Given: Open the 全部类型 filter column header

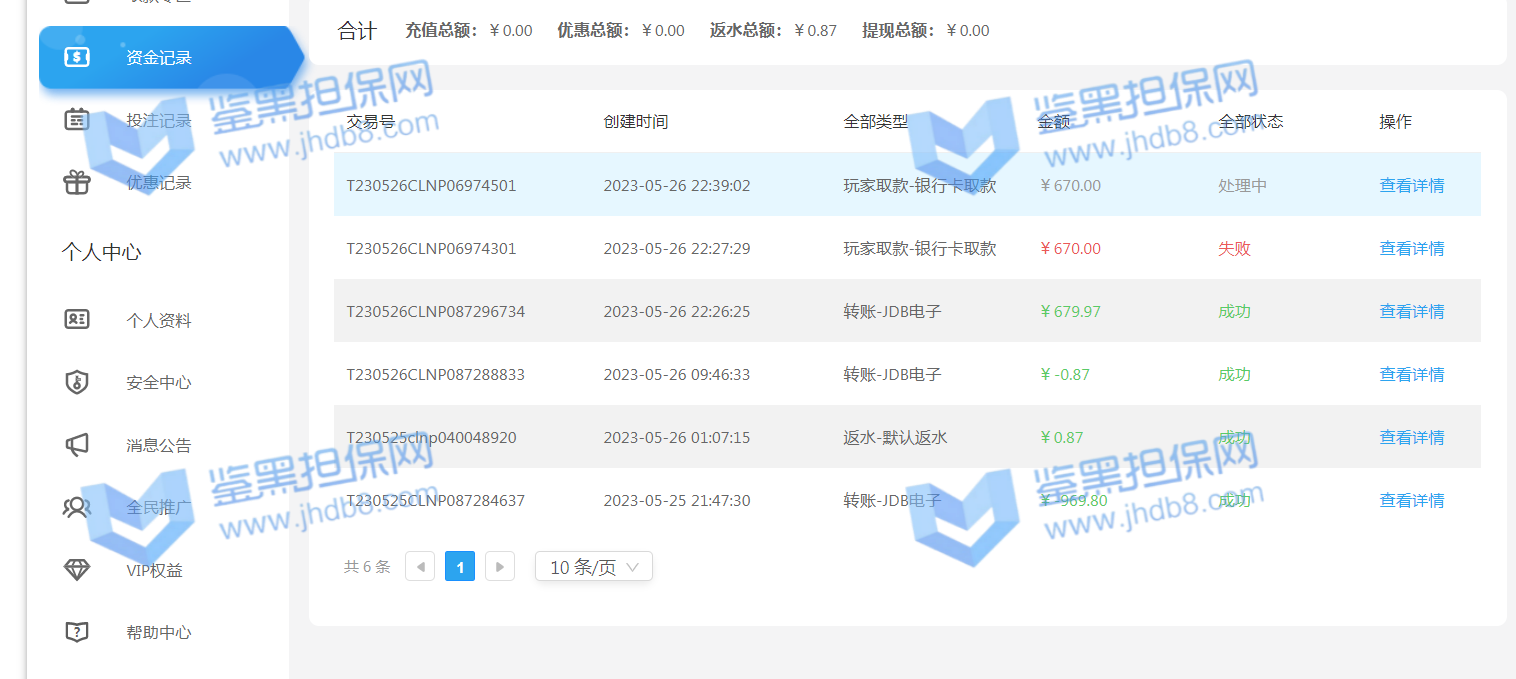Looking at the screenshot, I should pos(875,122).
